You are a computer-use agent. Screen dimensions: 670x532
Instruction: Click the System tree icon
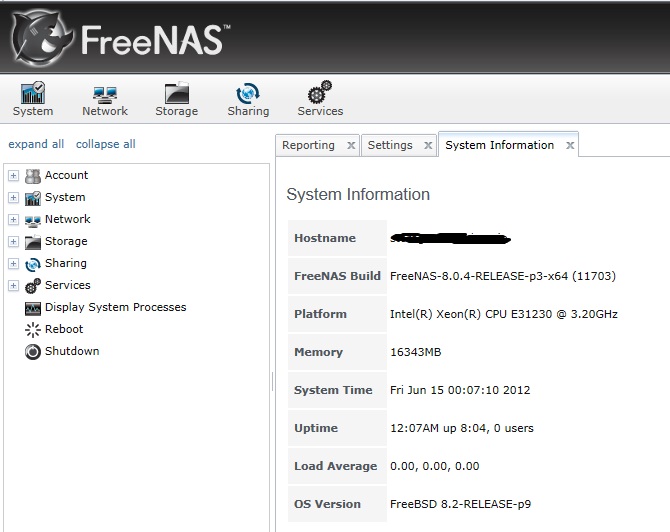click(33, 198)
